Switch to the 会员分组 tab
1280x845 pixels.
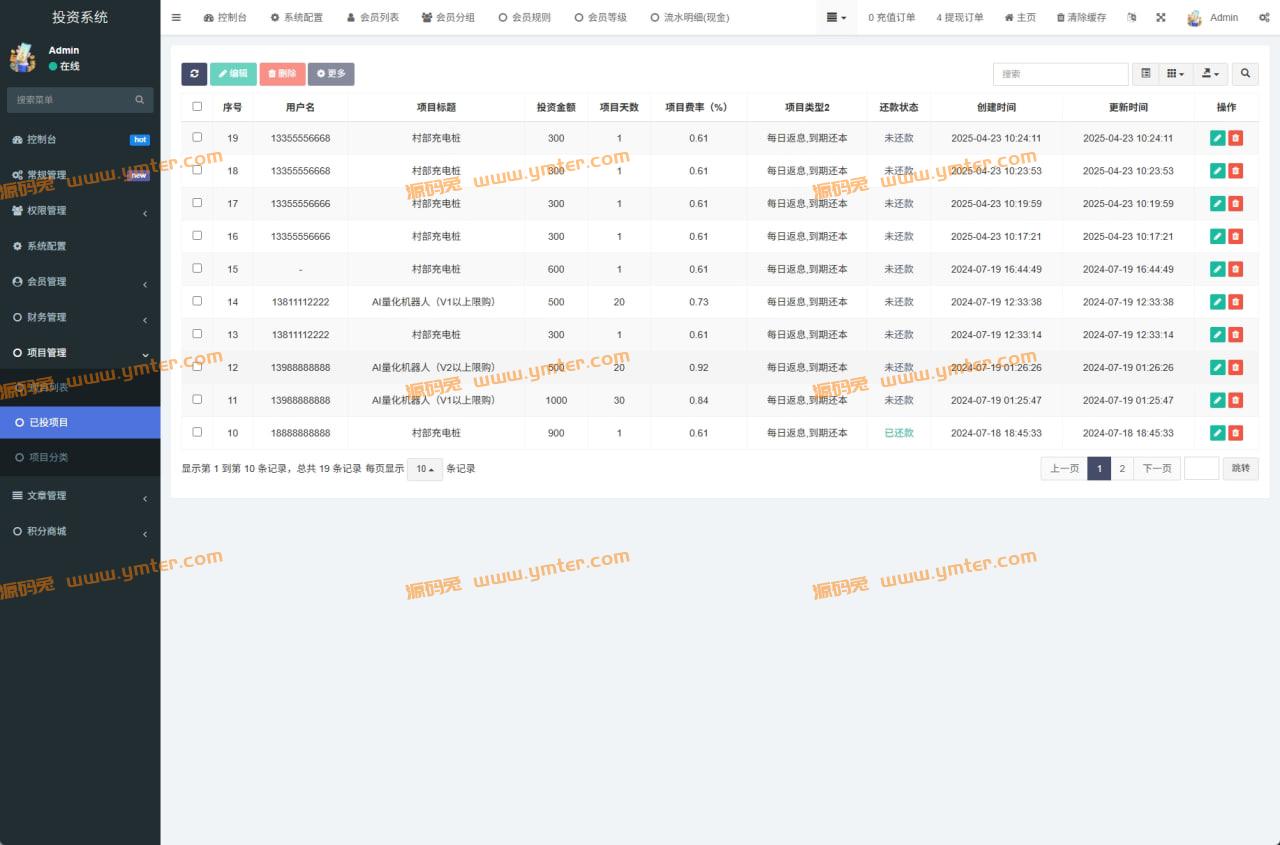click(448, 17)
